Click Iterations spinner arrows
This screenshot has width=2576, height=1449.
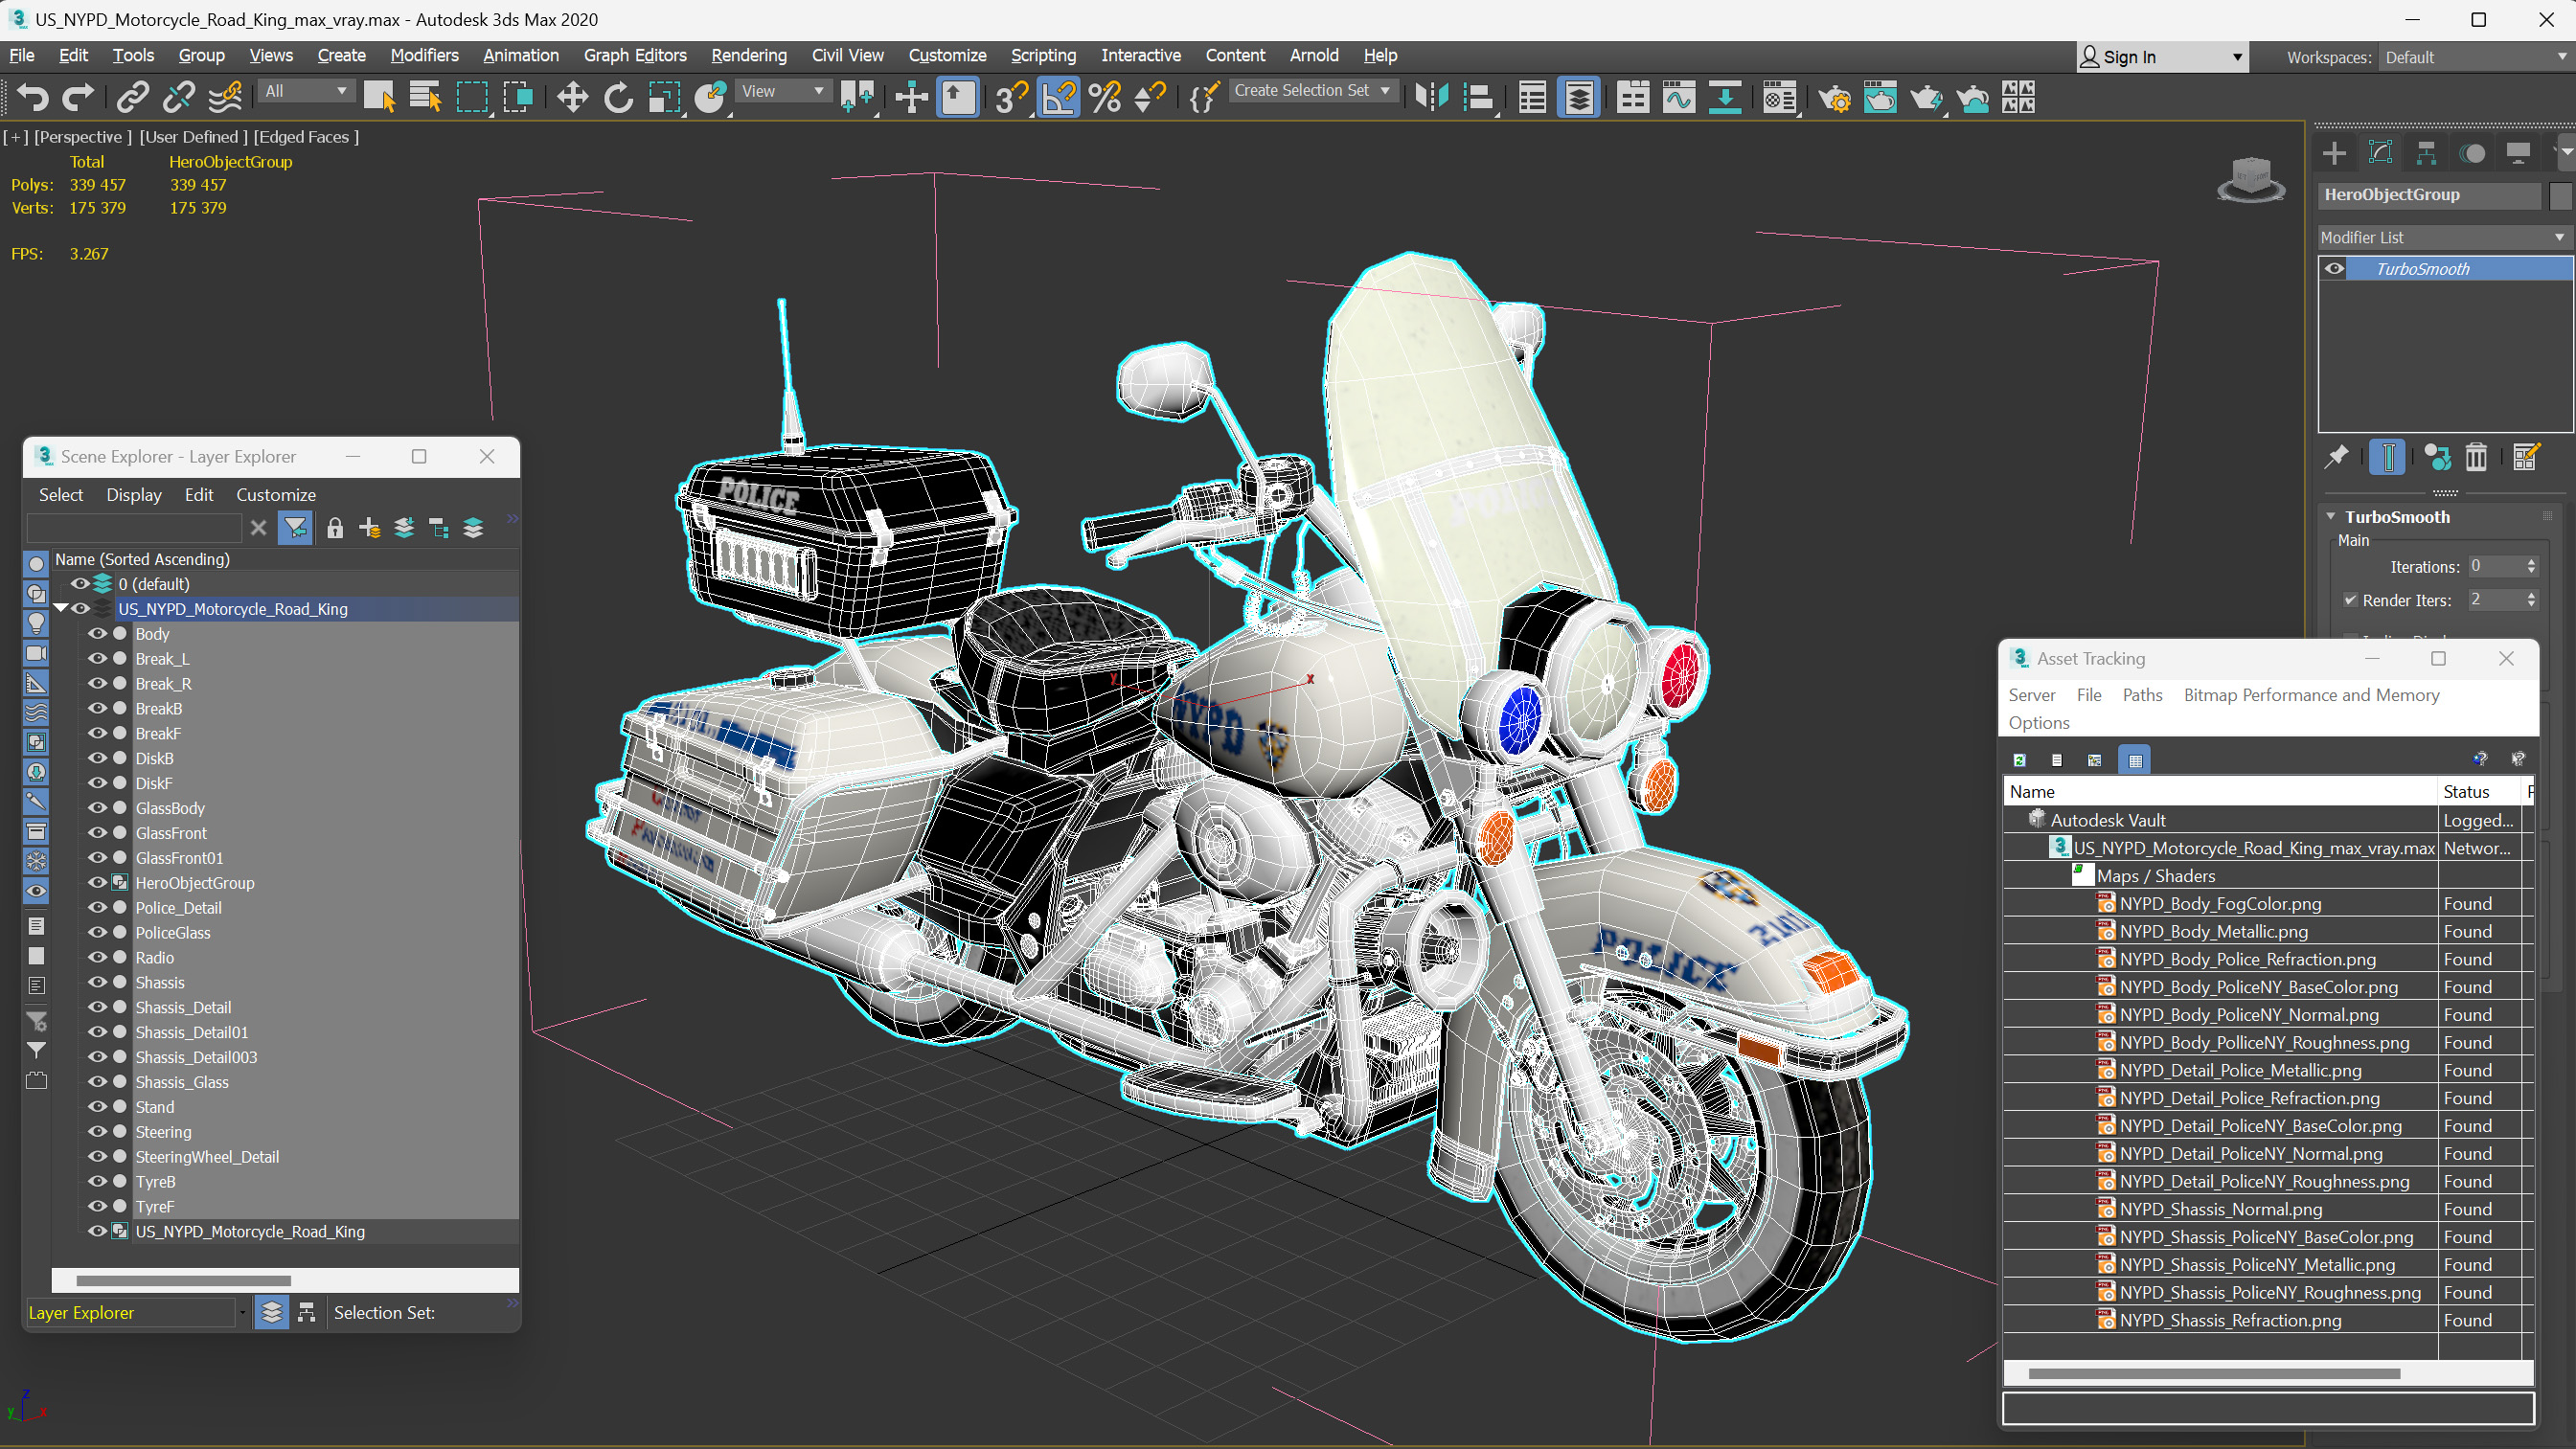tap(2531, 566)
